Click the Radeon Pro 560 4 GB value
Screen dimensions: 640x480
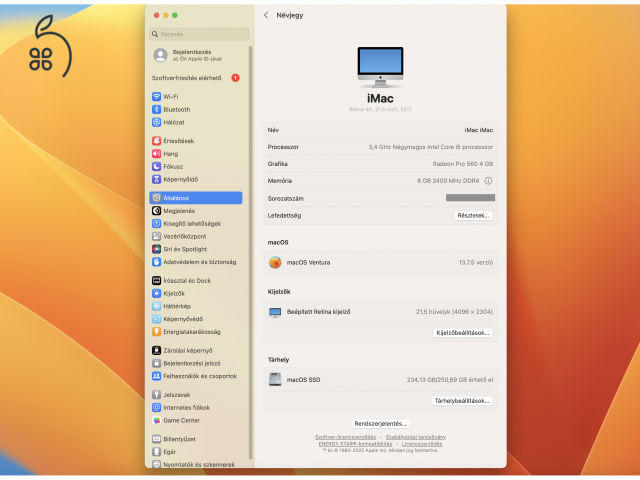[x=462, y=164]
